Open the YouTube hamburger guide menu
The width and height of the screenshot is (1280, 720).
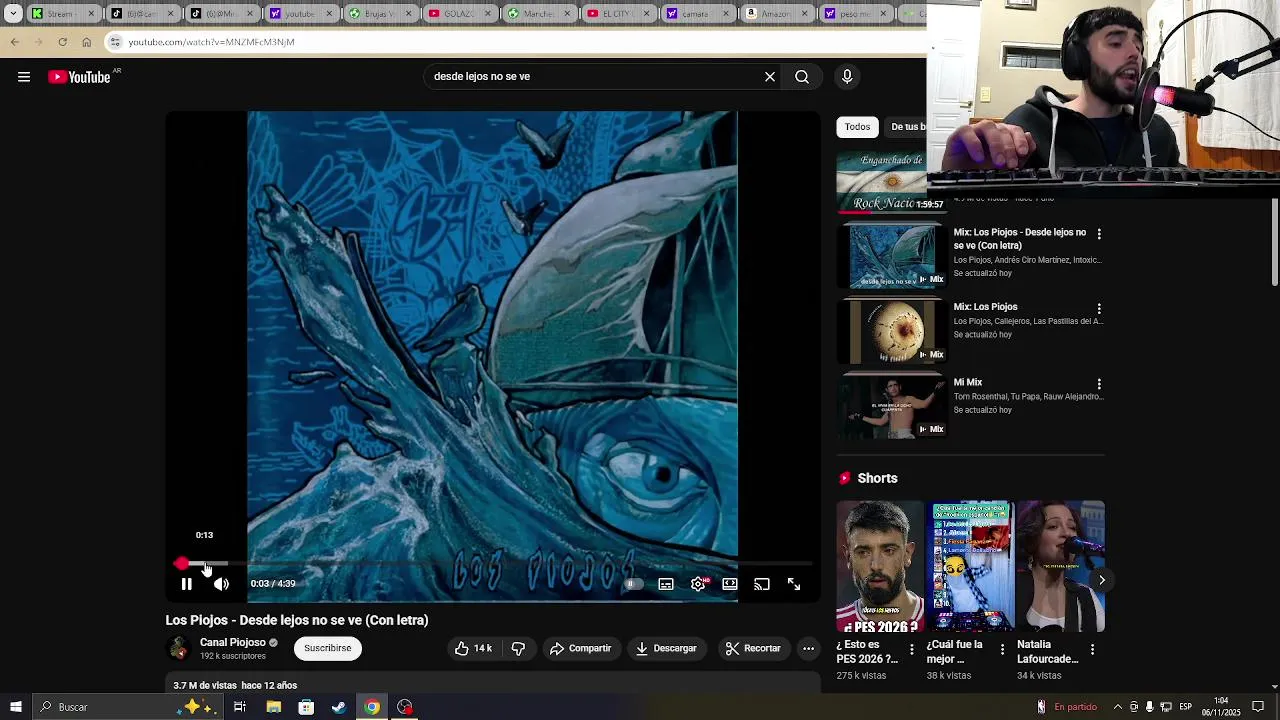click(24, 77)
